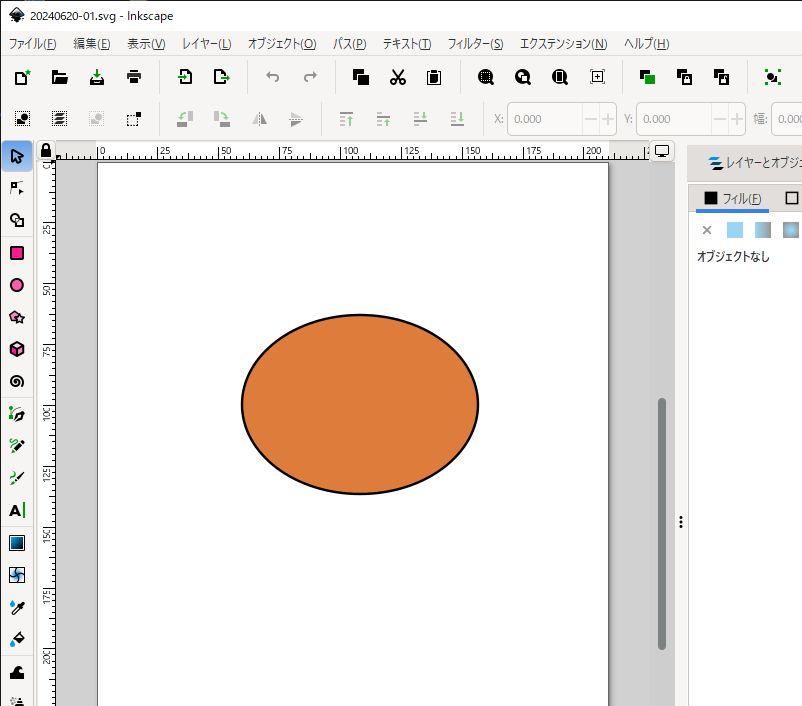Toggle the guide lock at ruler corner
This screenshot has width=802, height=706.
(45, 151)
